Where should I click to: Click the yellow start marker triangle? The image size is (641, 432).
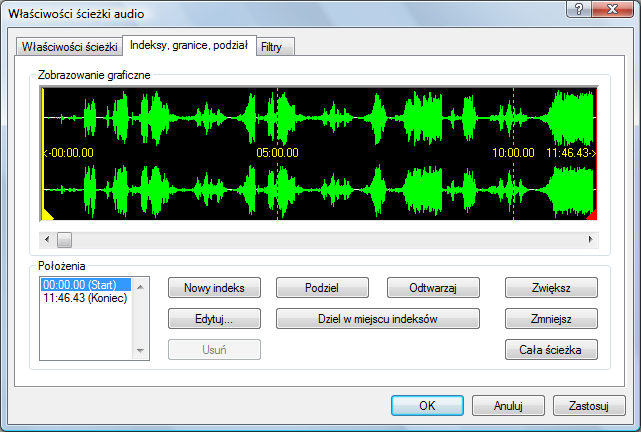pos(47,215)
